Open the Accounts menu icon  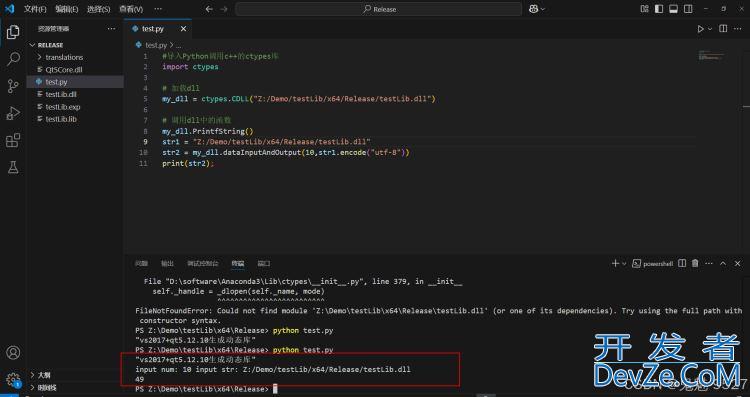13,353
